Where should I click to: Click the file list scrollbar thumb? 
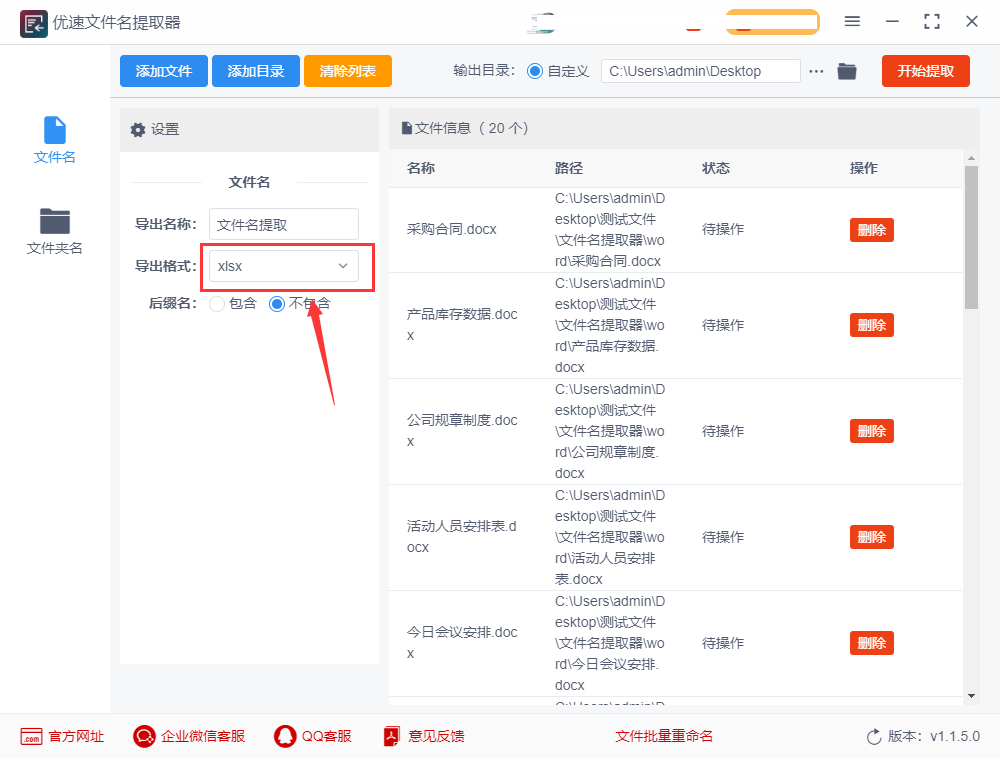click(x=971, y=238)
